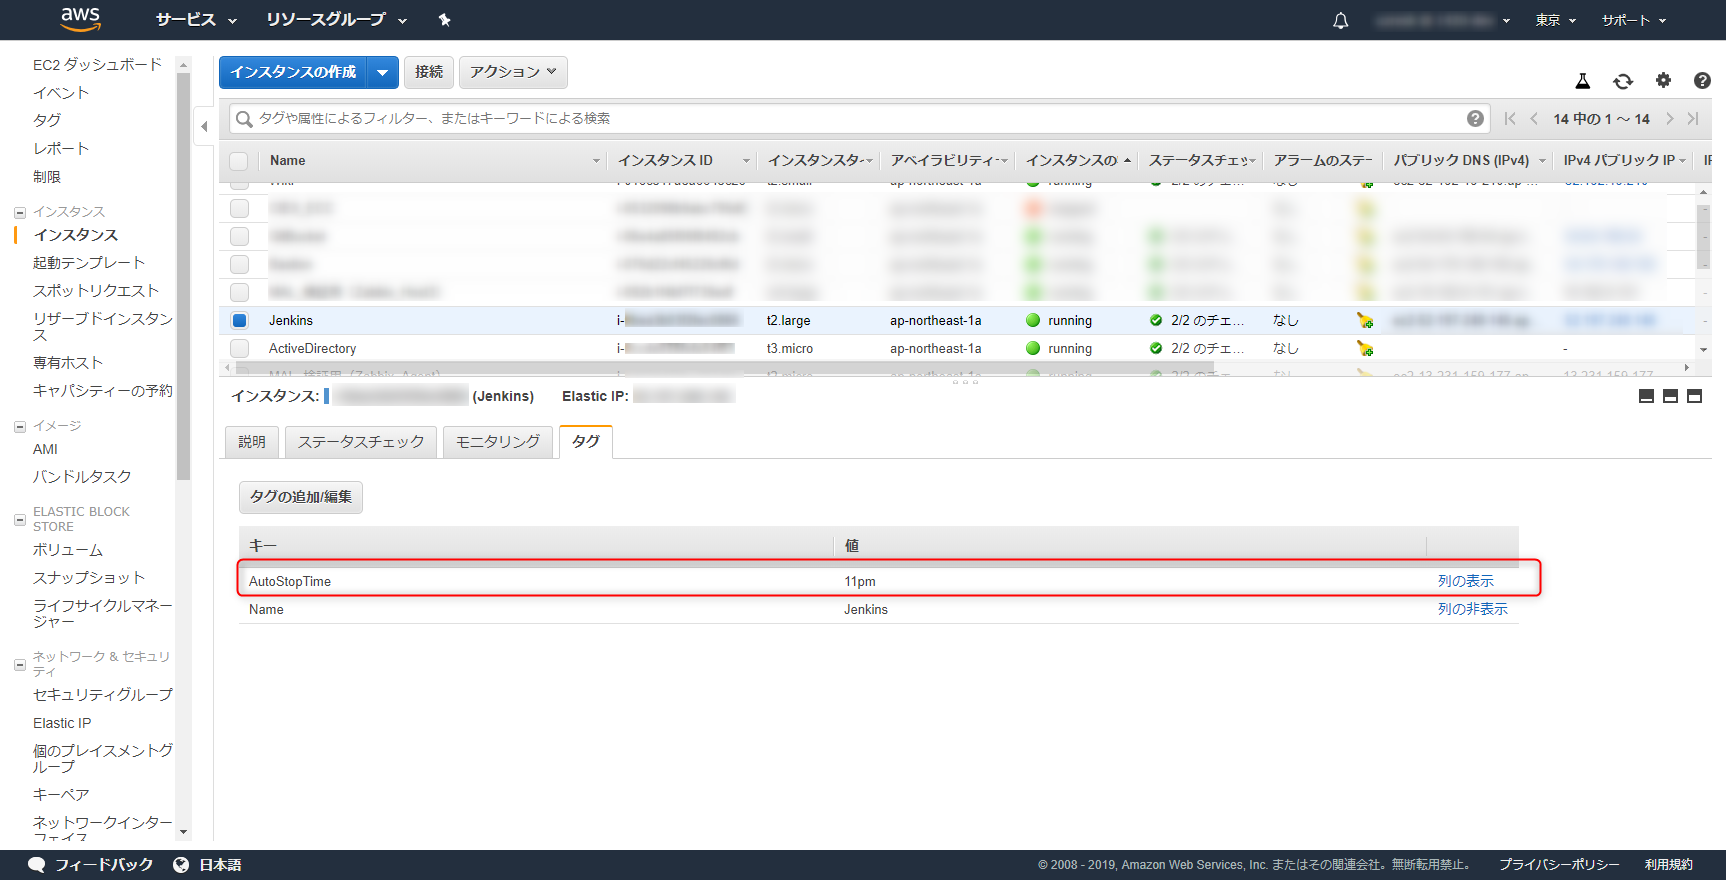The width and height of the screenshot is (1726, 880).
Task: Open the プライバシーポリシー link
Action: point(1559,865)
